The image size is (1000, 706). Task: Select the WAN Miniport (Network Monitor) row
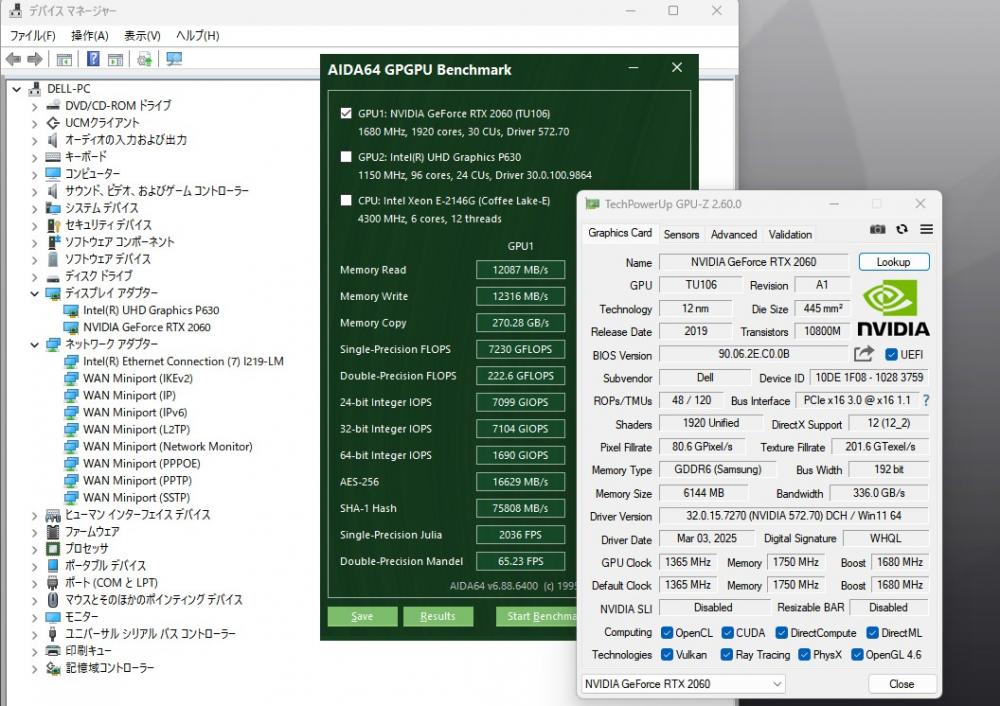[167, 446]
